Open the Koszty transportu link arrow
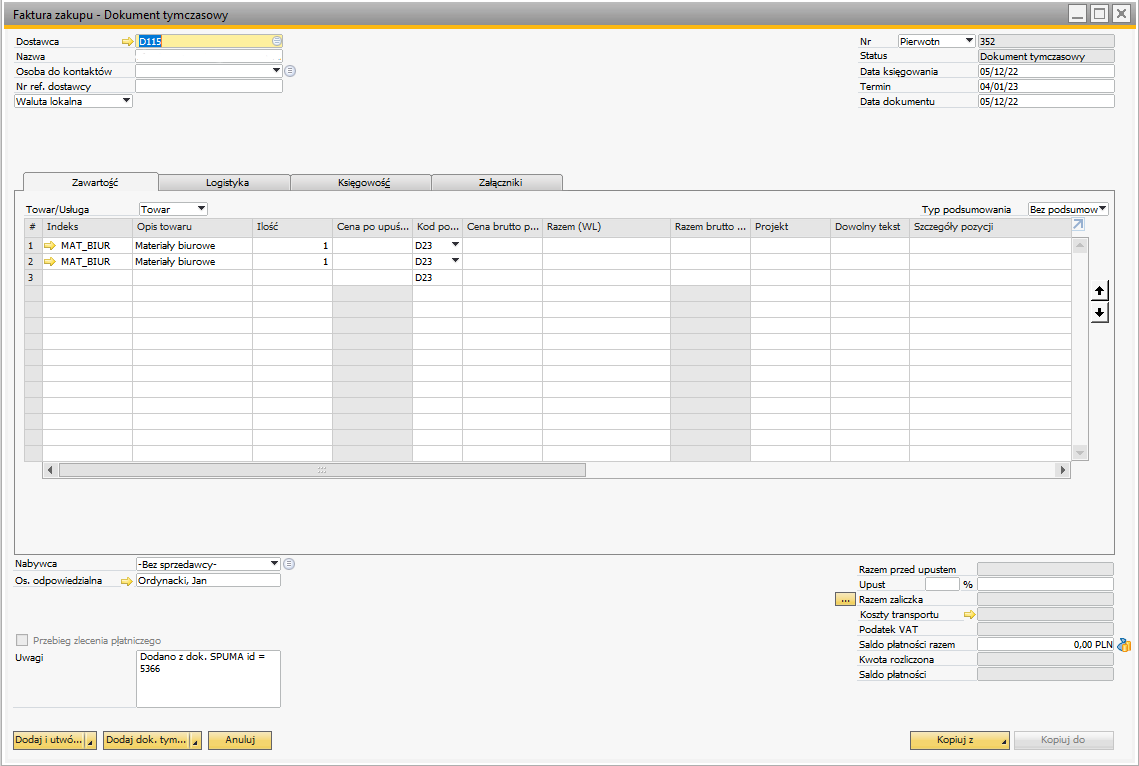Viewport: 1139px width, 766px height. coord(969,614)
